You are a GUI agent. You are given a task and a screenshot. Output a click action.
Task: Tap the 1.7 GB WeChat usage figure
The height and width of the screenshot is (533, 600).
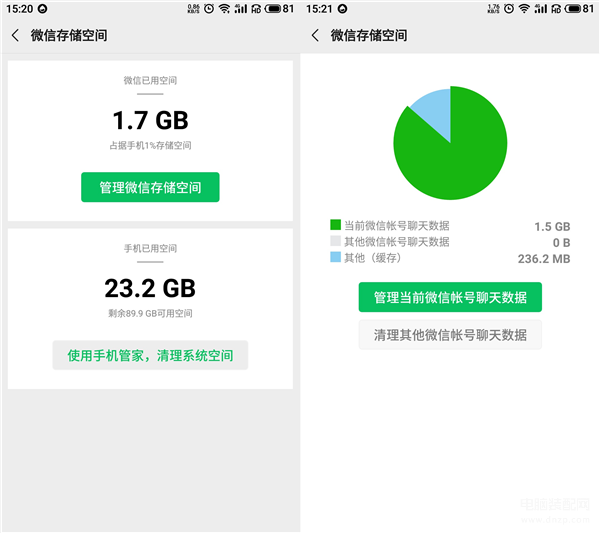(150, 120)
